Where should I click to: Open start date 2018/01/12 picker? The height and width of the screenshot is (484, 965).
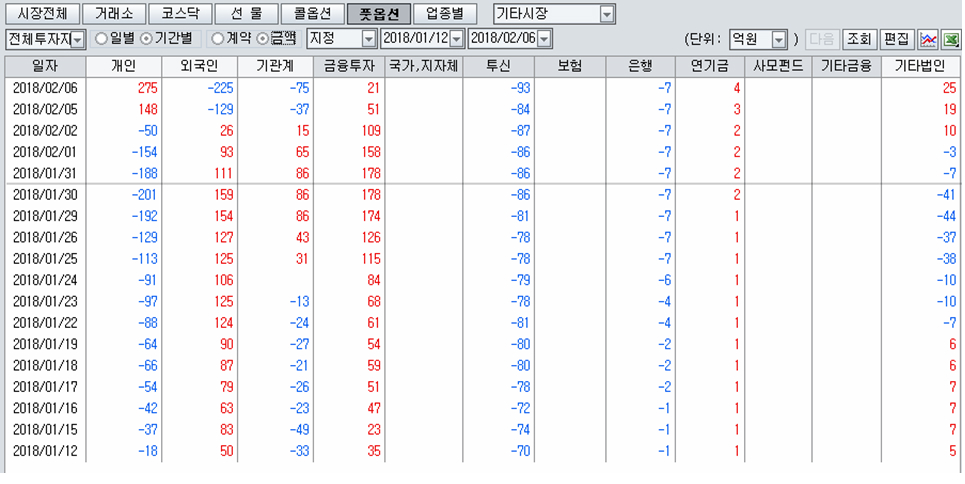[x=456, y=39]
